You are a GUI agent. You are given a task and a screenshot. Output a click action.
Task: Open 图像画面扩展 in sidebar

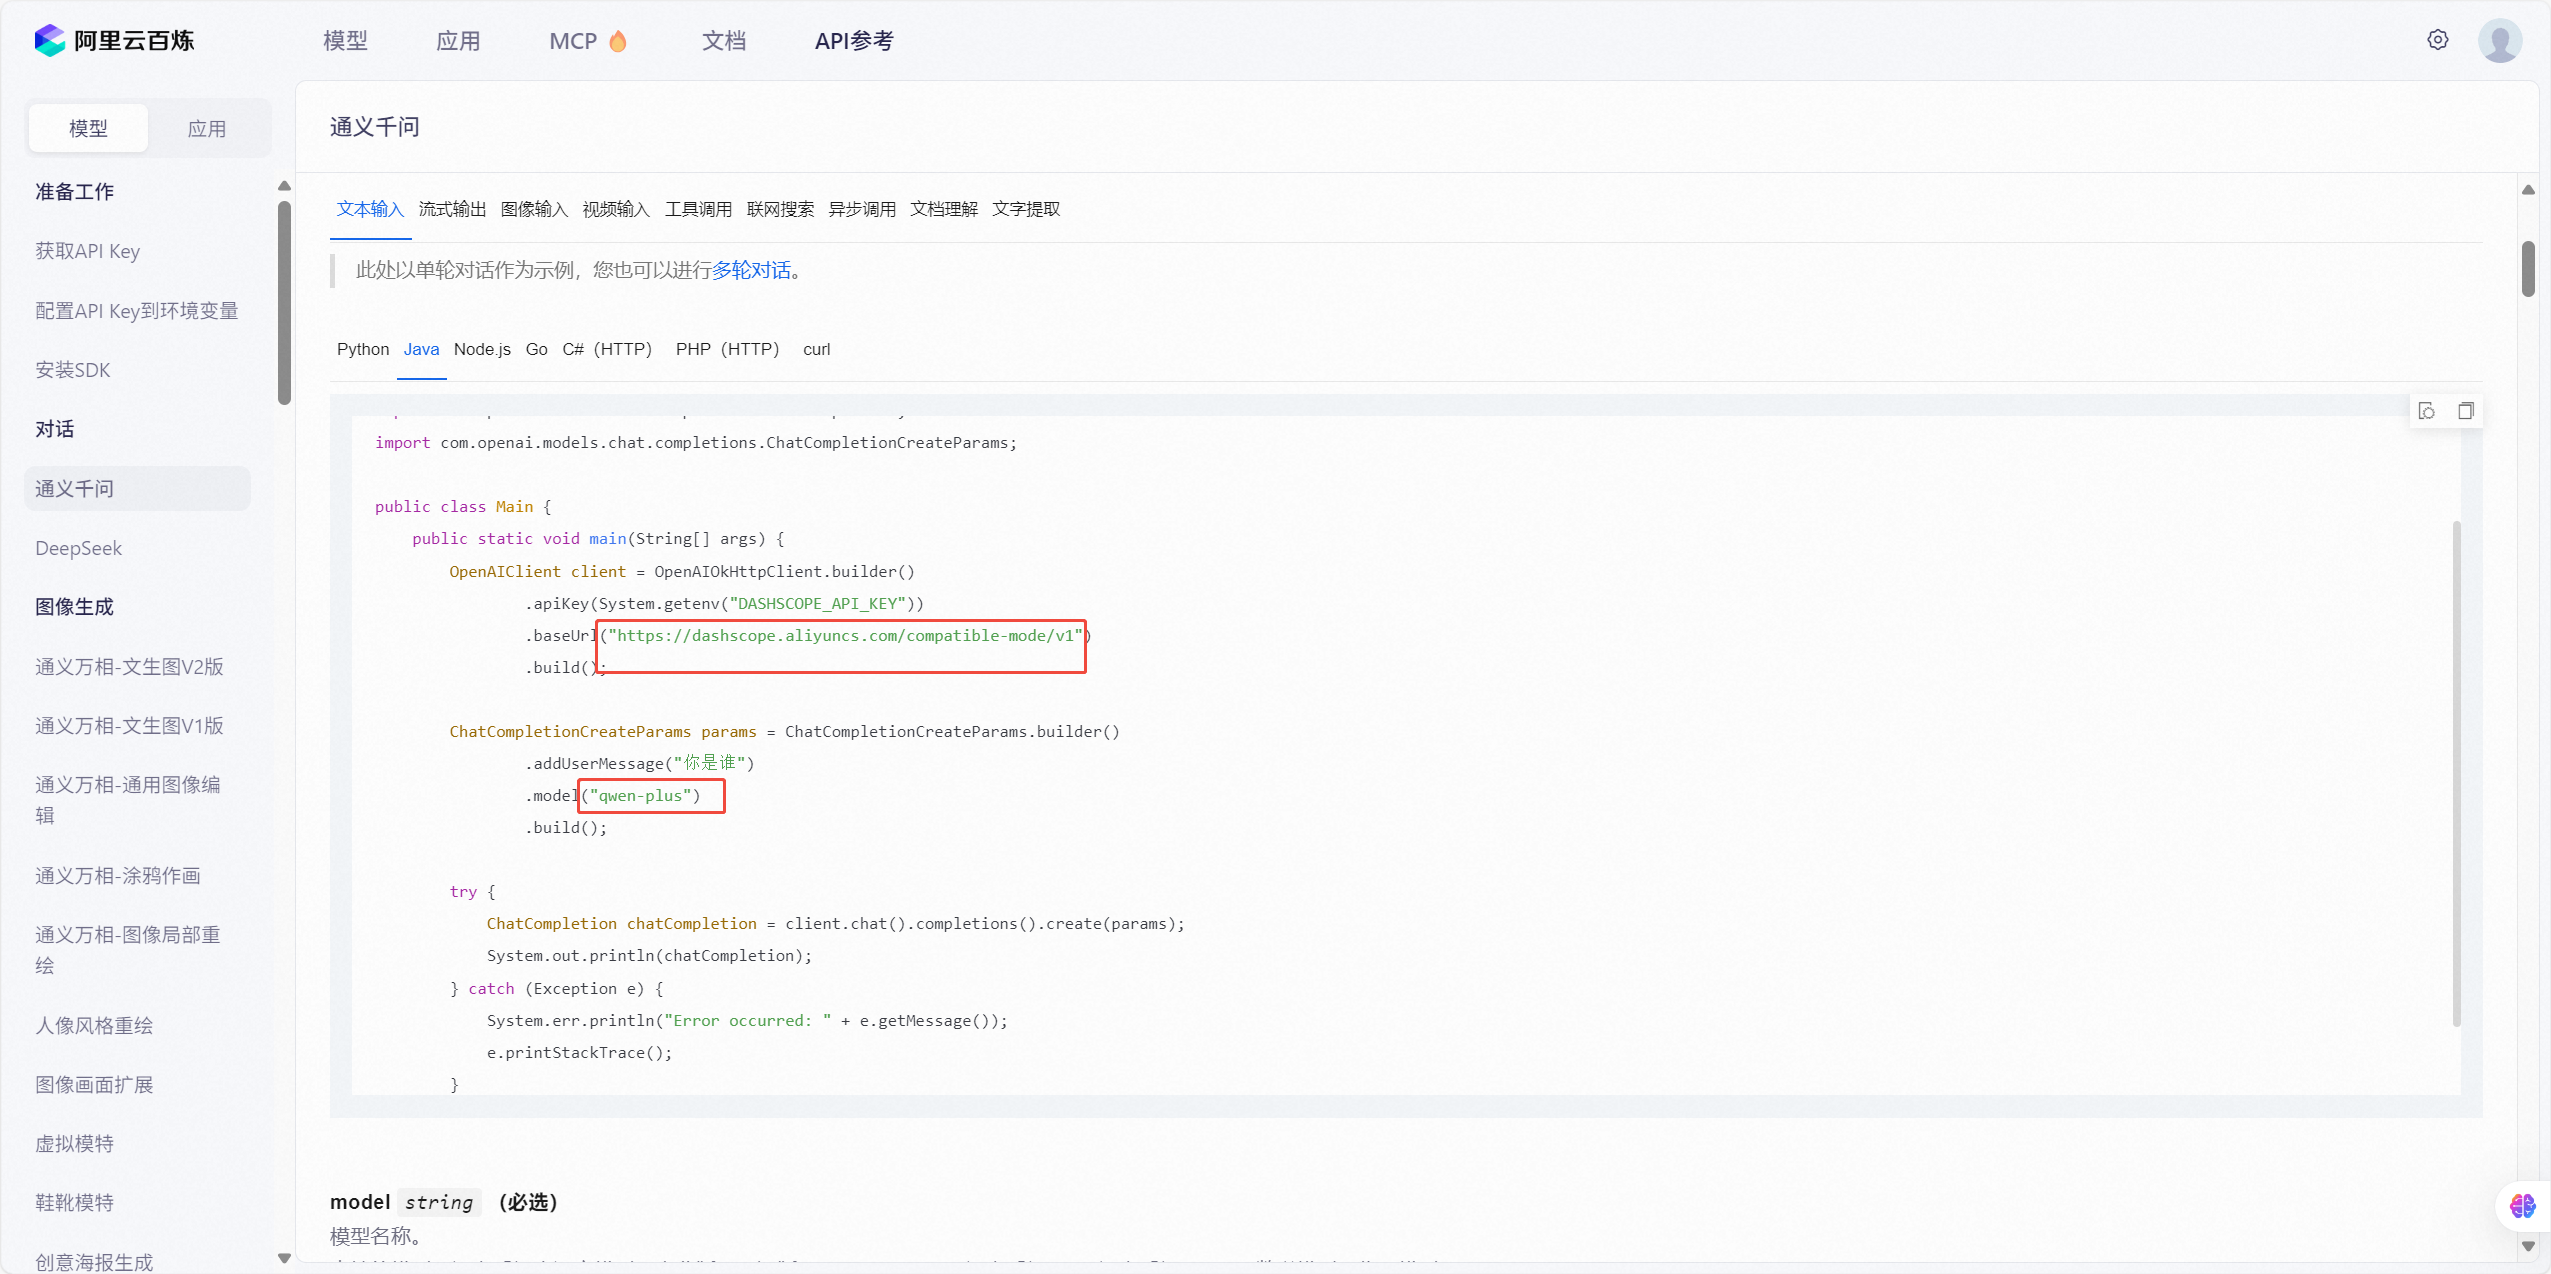(x=94, y=1085)
